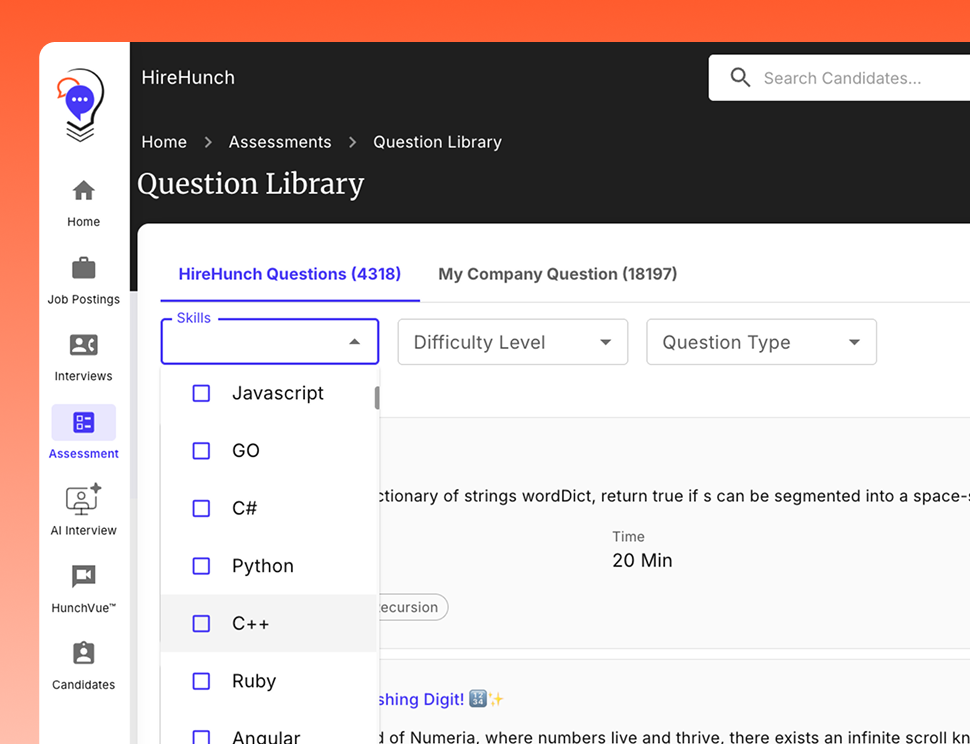Enable the C++ skill checkbox
Viewport: 970px width, 744px height.
tap(201, 623)
